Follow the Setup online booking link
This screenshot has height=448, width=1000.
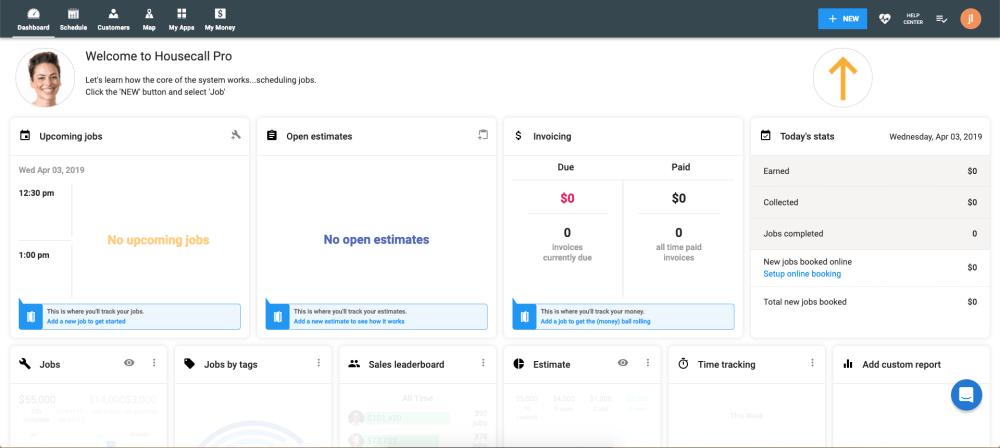point(802,274)
